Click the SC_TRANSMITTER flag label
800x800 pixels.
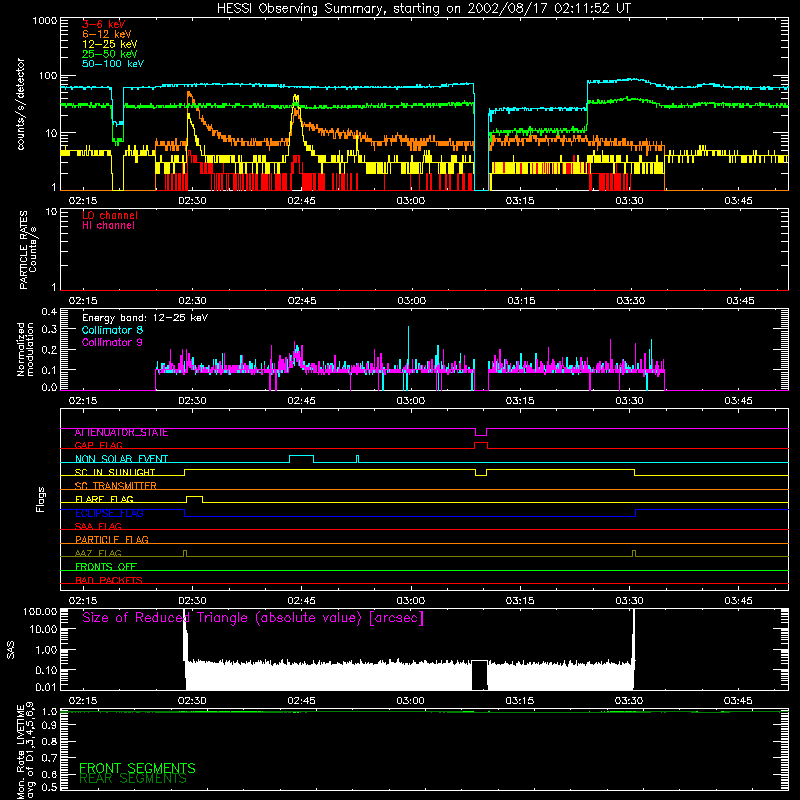(115, 486)
